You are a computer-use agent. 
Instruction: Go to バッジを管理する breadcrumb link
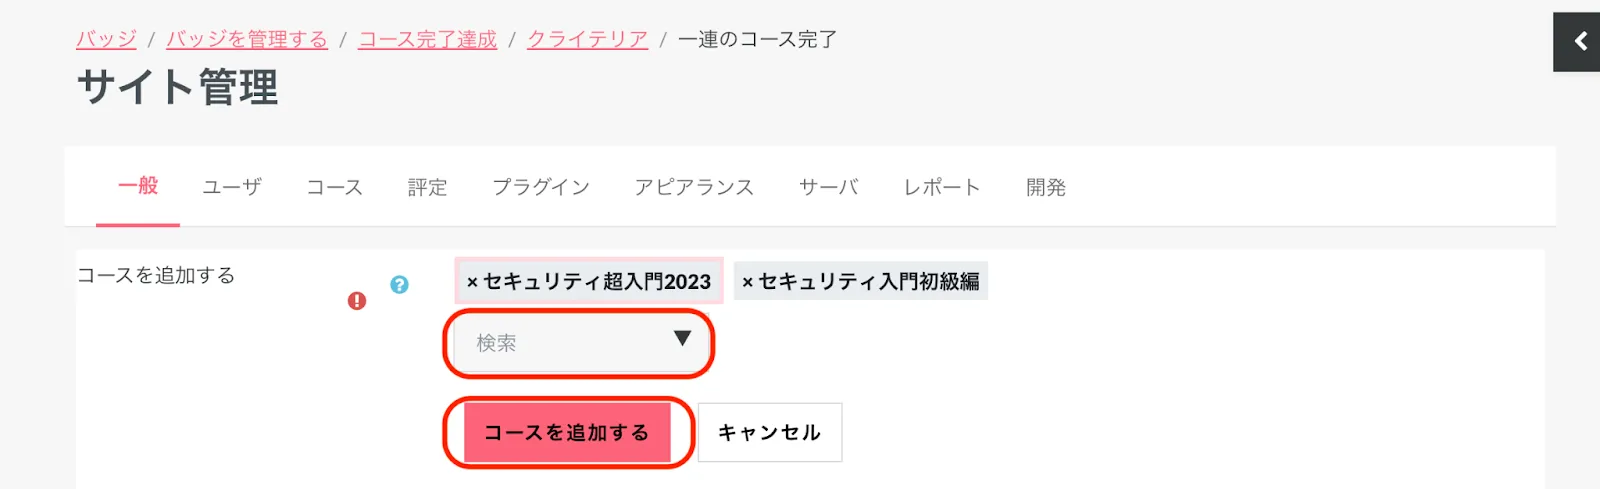[x=247, y=39]
